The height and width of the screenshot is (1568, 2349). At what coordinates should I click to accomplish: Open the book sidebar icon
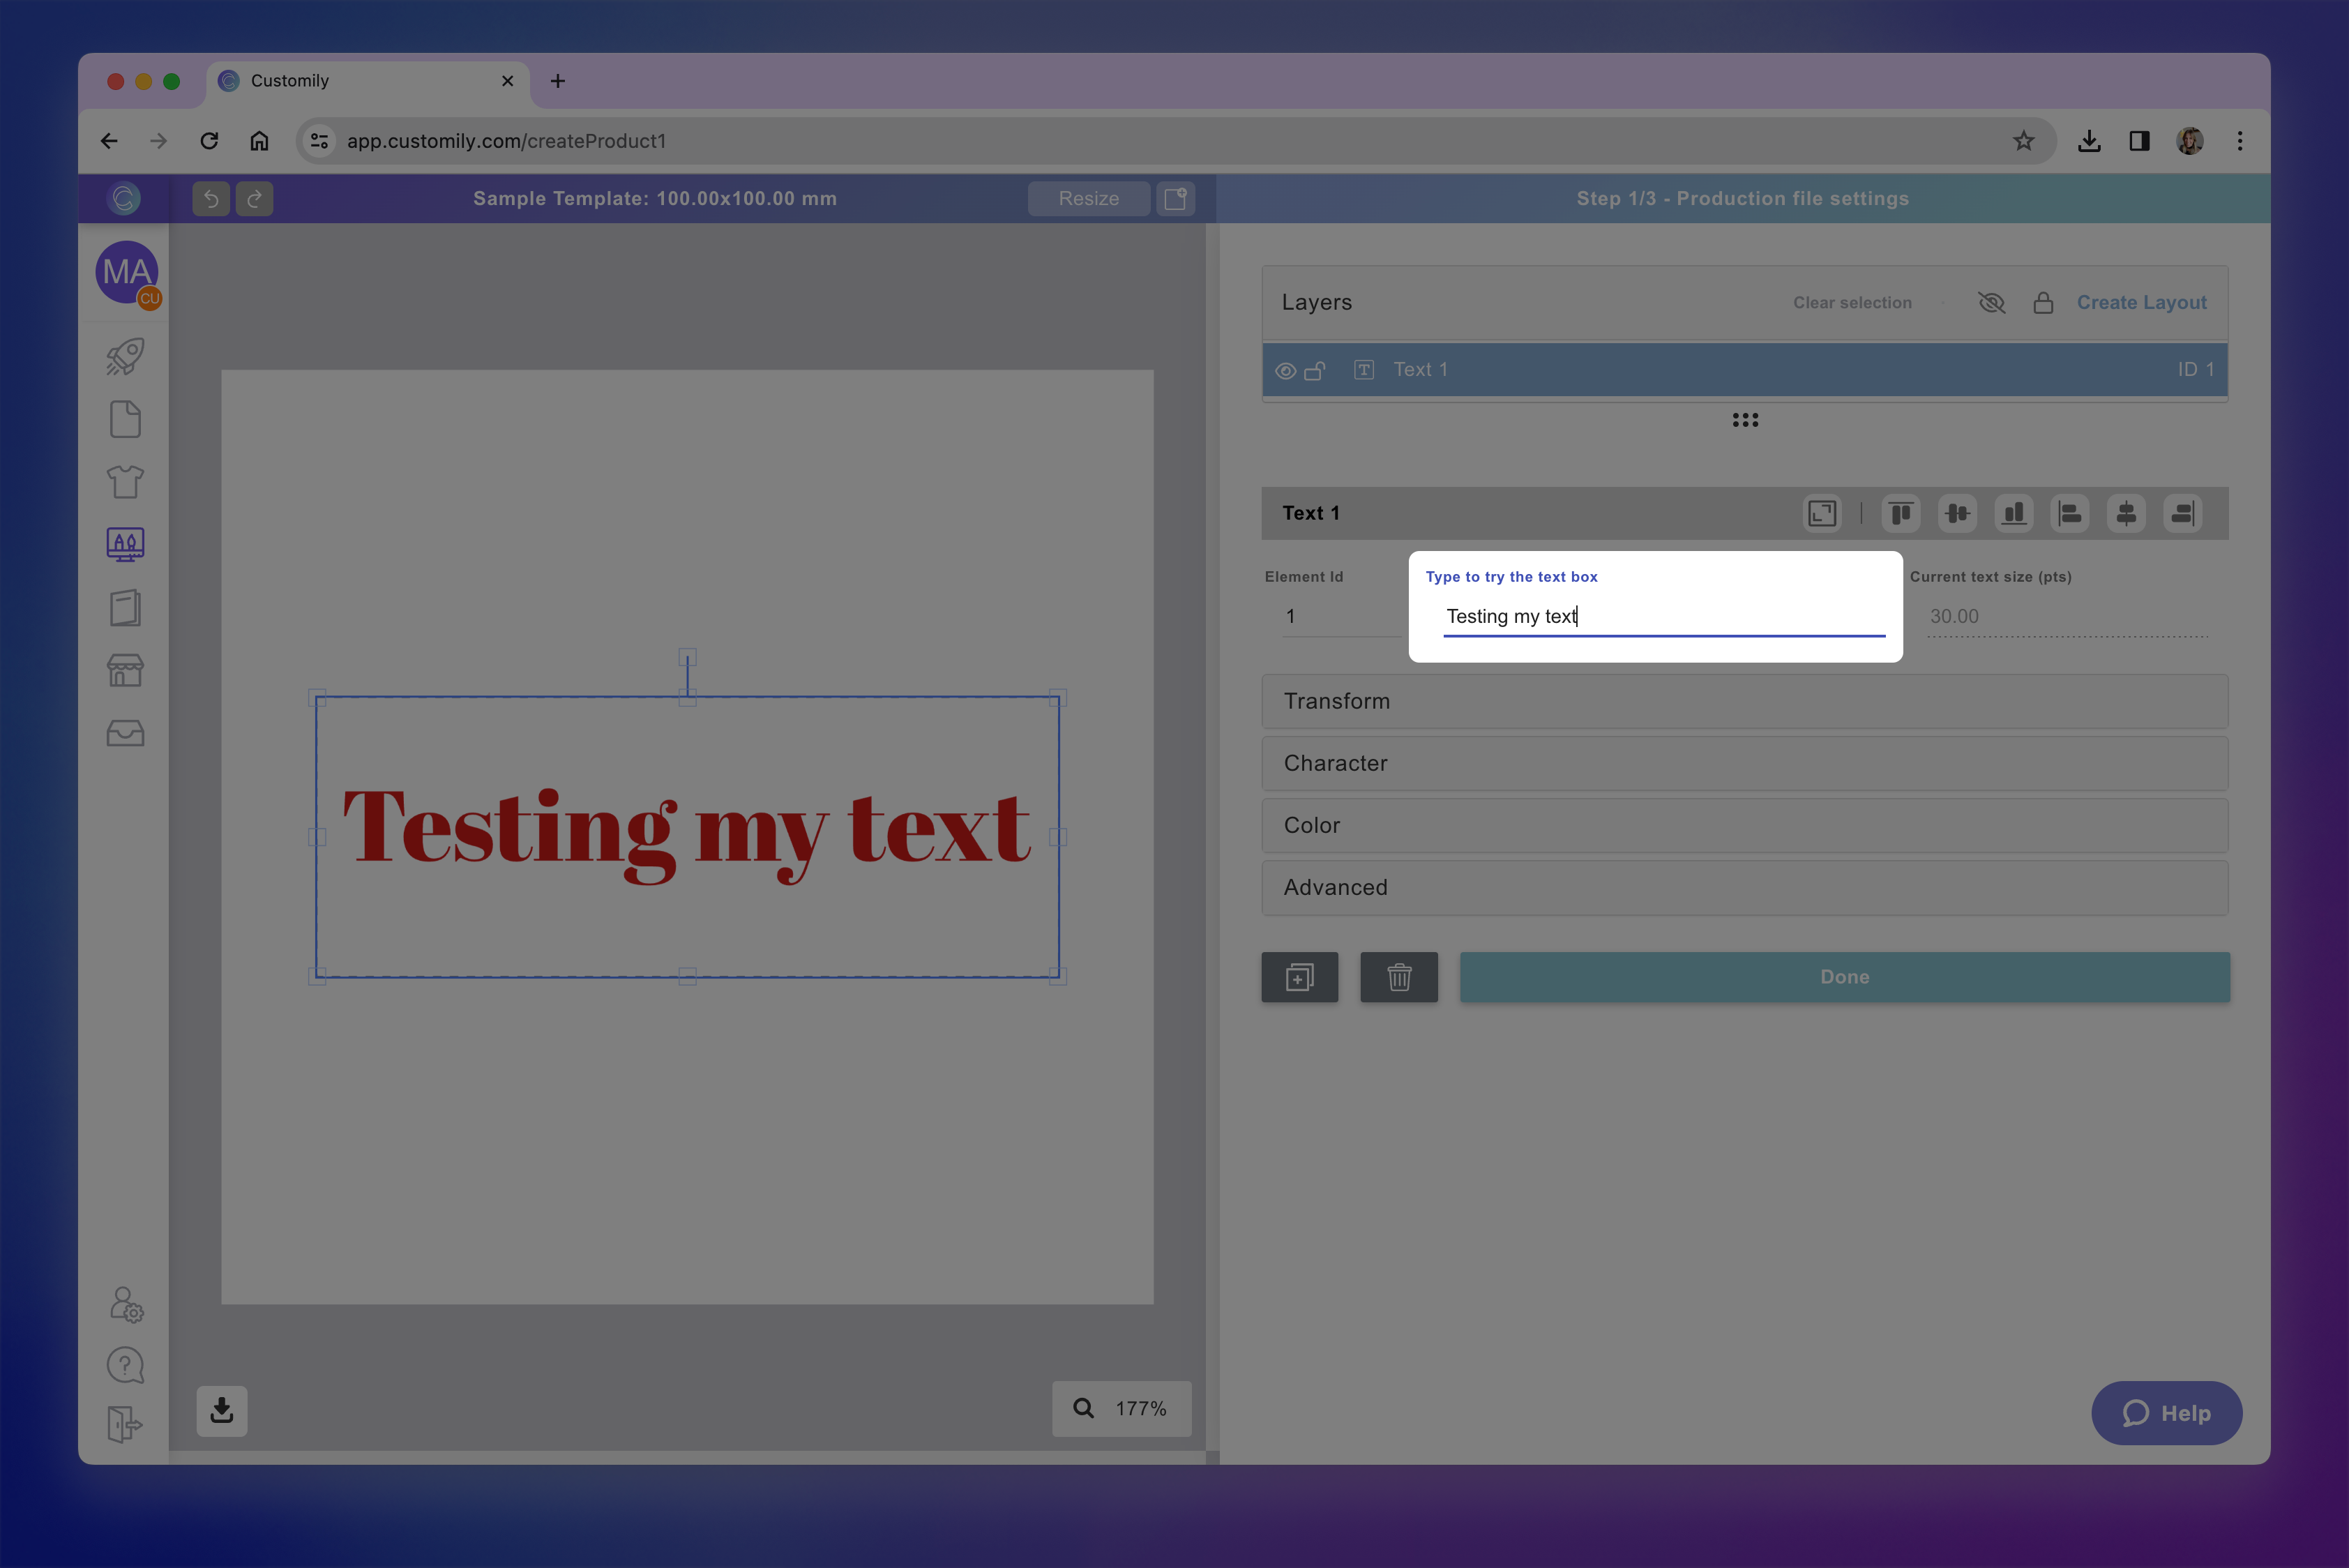(x=125, y=608)
